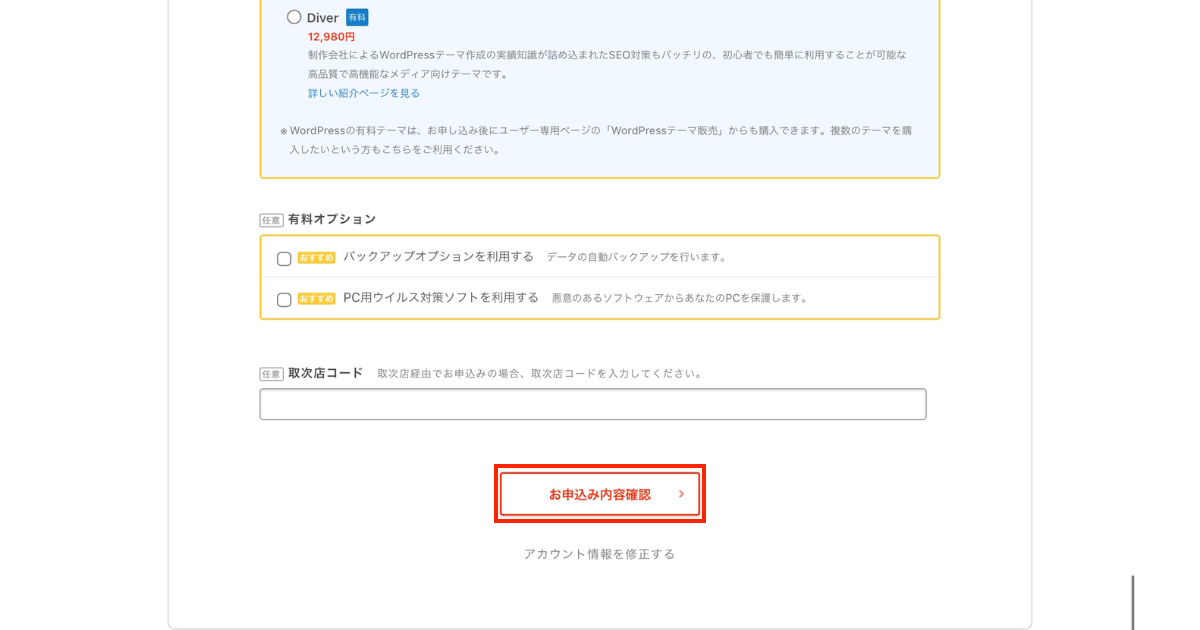Click the blue 有料 badge beside Diver
1200x630 pixels.
point(357,17)
